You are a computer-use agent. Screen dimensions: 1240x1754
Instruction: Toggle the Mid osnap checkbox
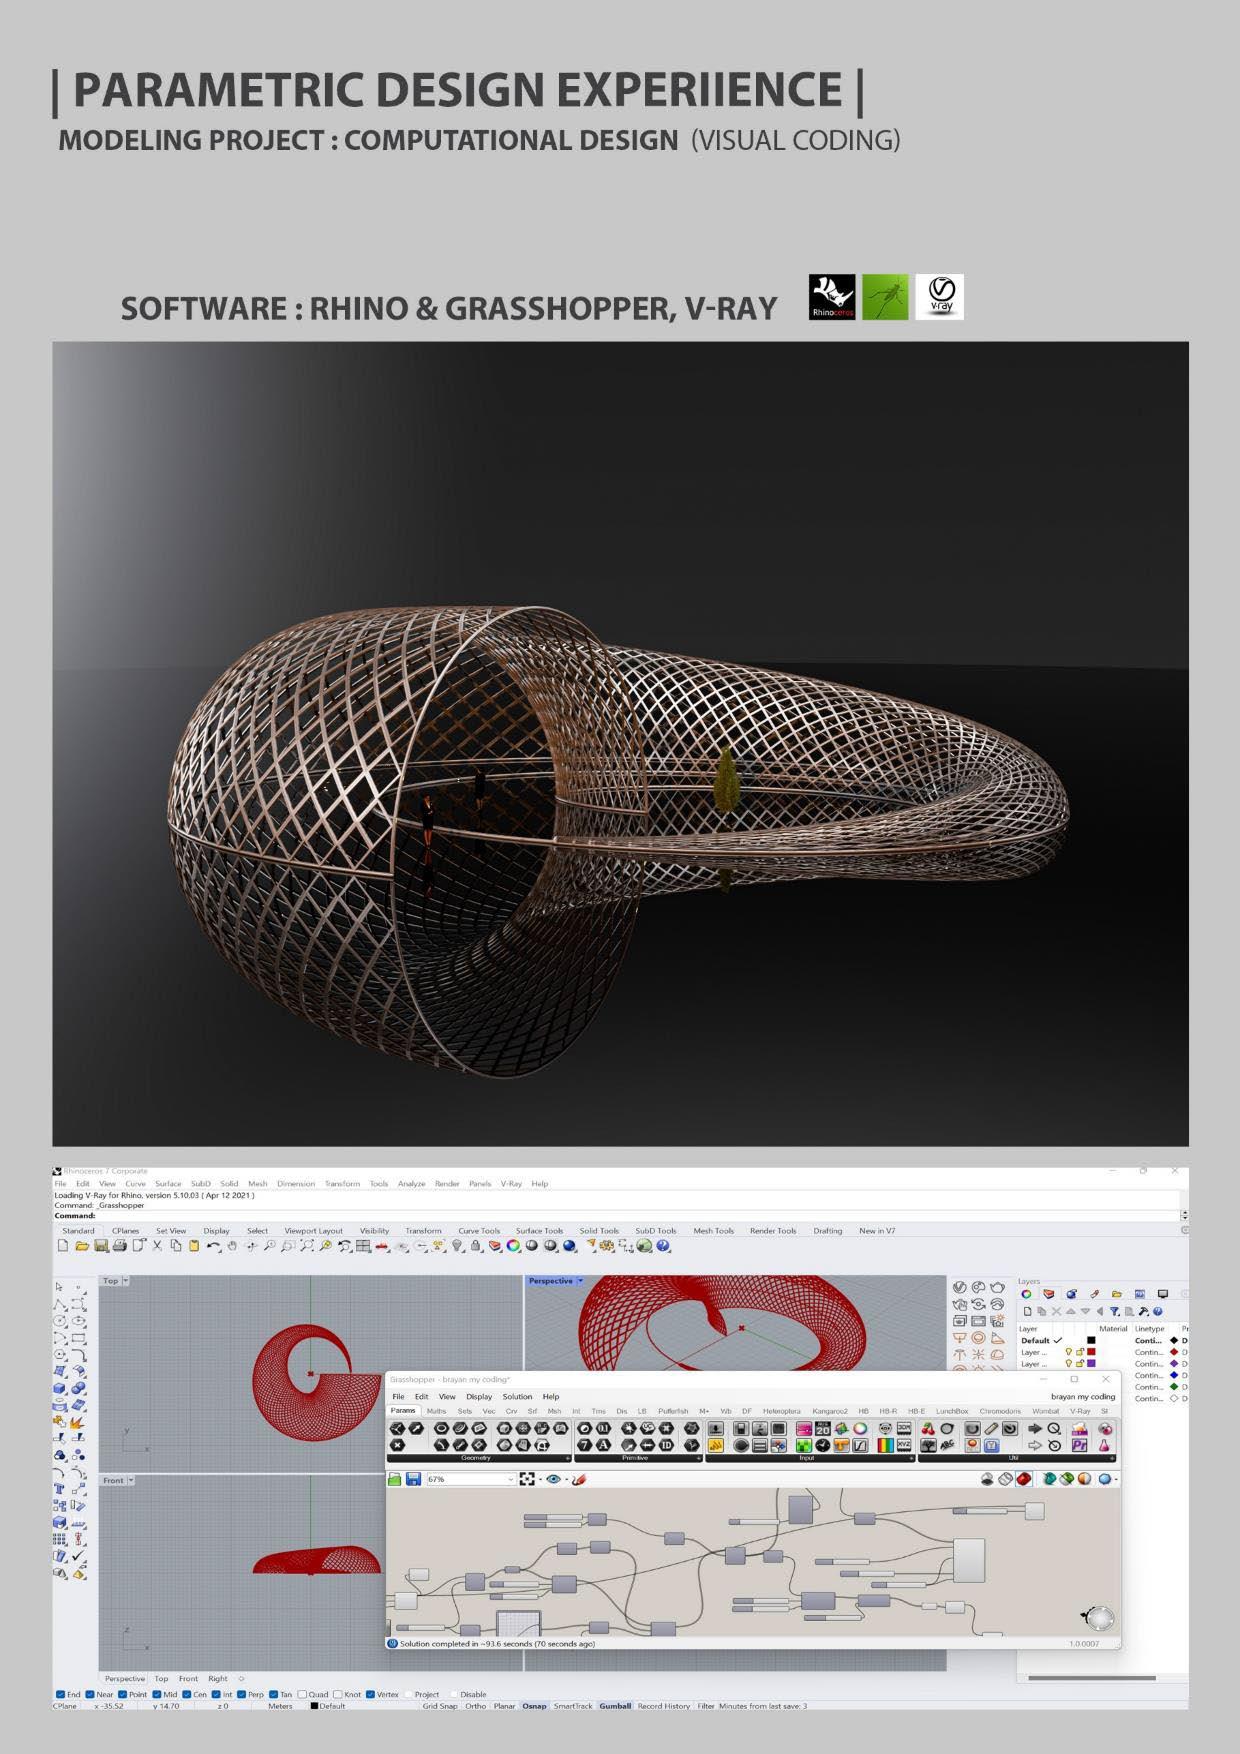point(156,1694)
